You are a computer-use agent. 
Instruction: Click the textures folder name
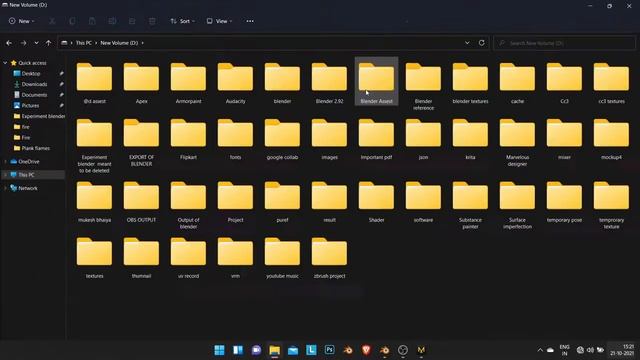tap(94, 276)
